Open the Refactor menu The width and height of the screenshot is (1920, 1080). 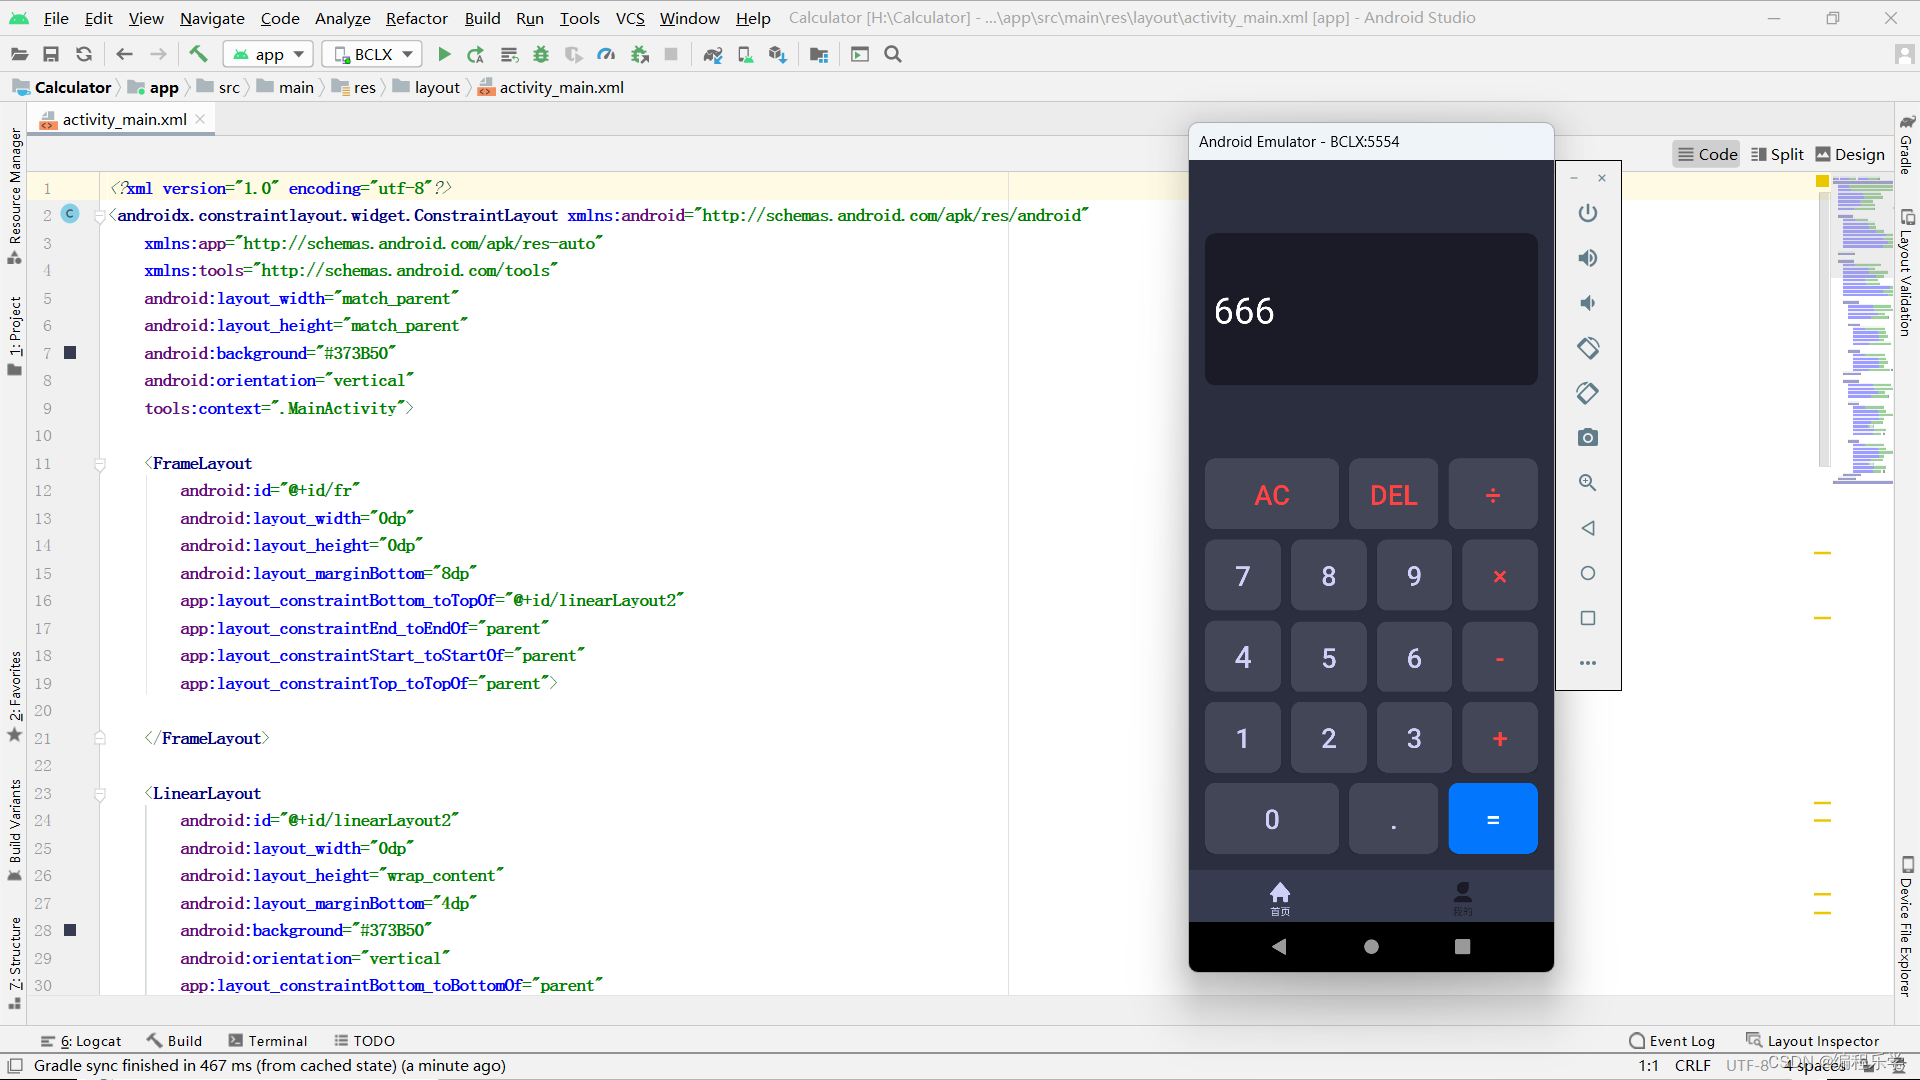tap(416, 18)
